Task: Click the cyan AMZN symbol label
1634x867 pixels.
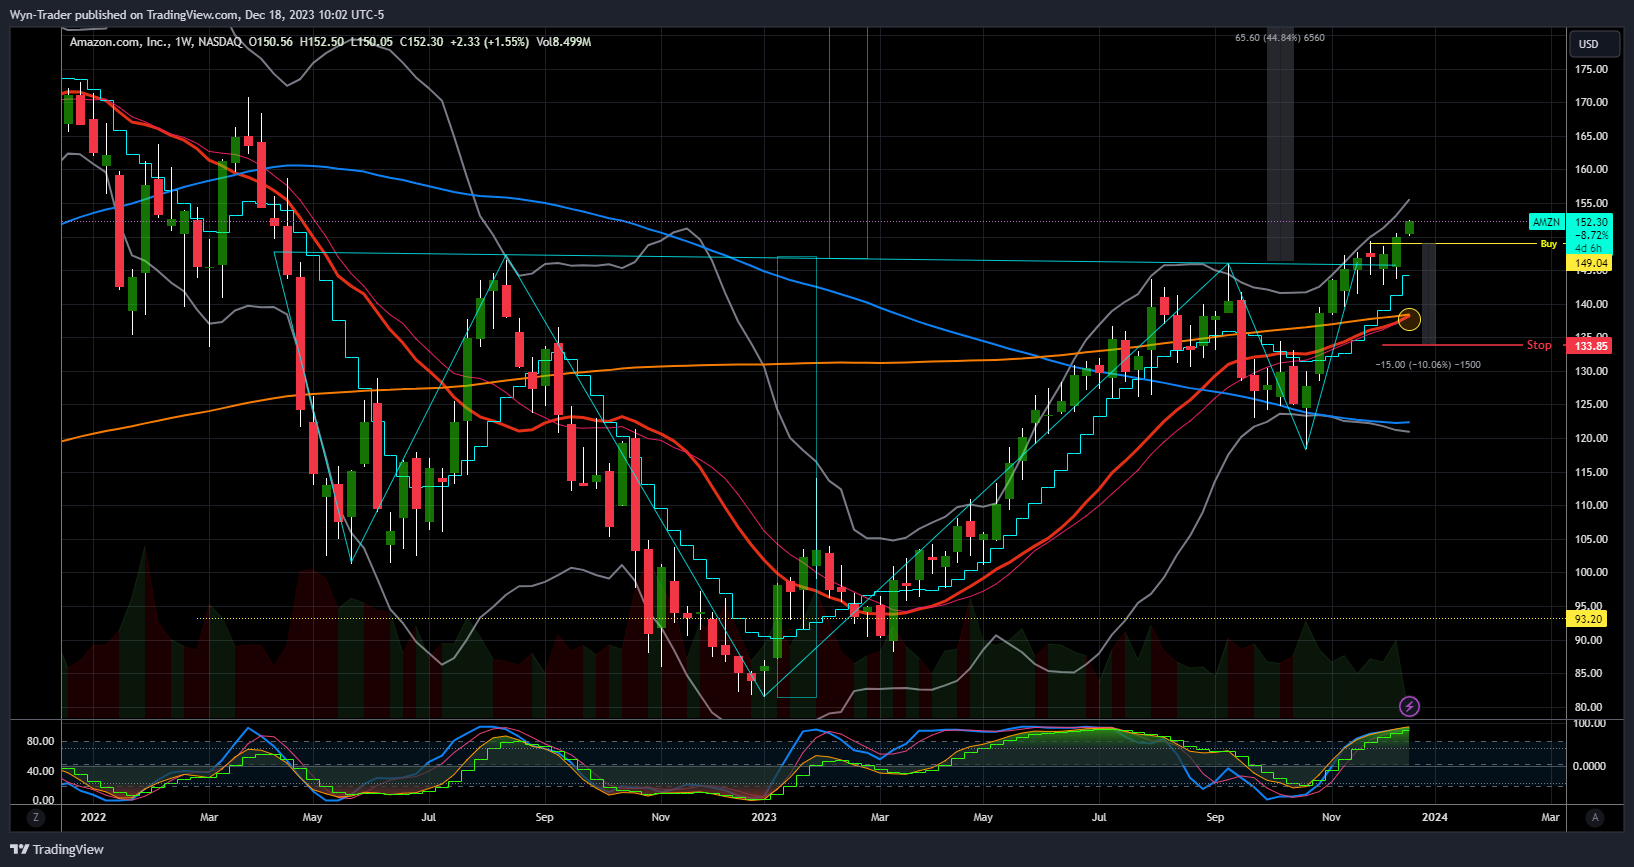Action: coord(1546,222)
